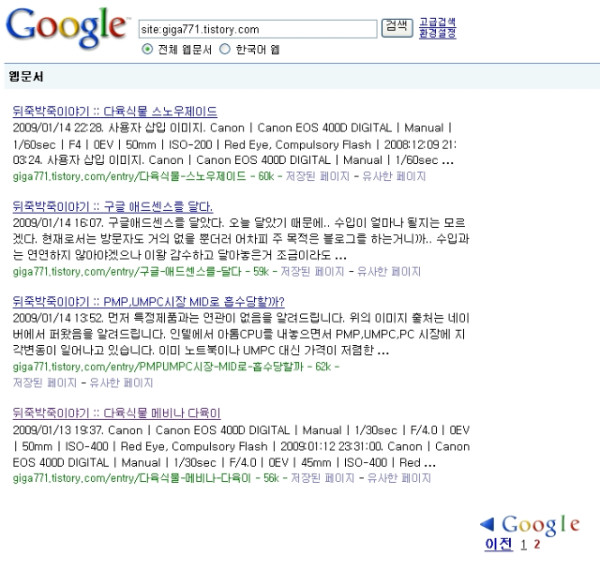The width and height of the screenshot is (600, 570).
Task: Click the snippet text starting 2009/01/14 22:28
Action: click(x=235, y=144)
